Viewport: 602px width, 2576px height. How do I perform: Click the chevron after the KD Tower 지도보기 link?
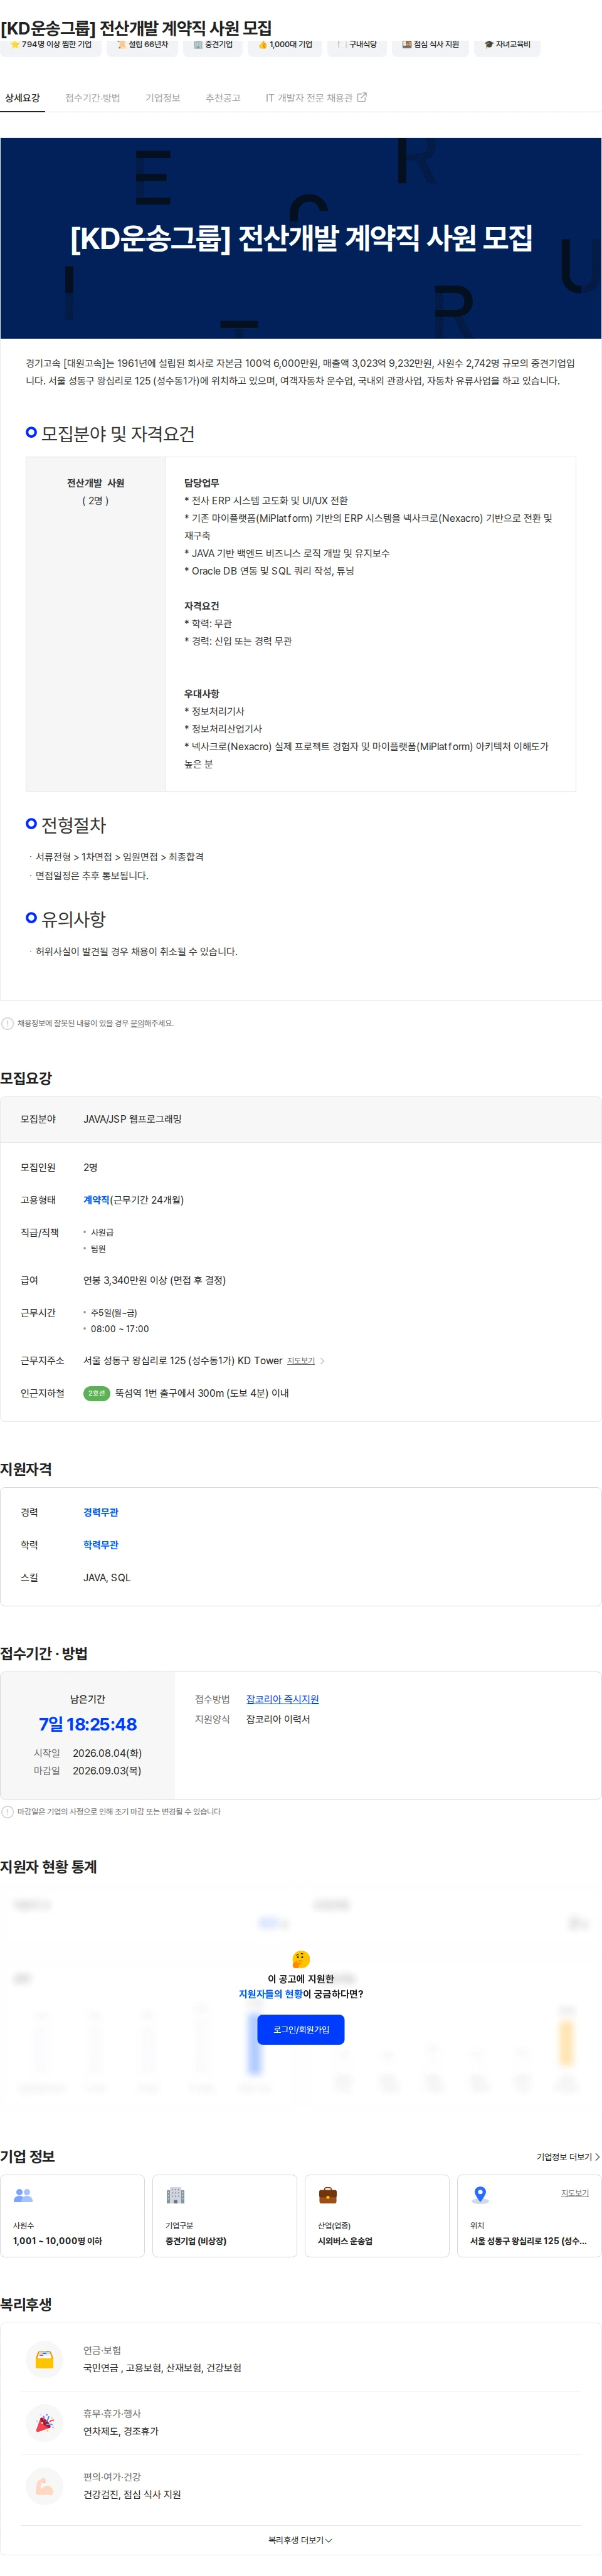tap(322, 1361)
